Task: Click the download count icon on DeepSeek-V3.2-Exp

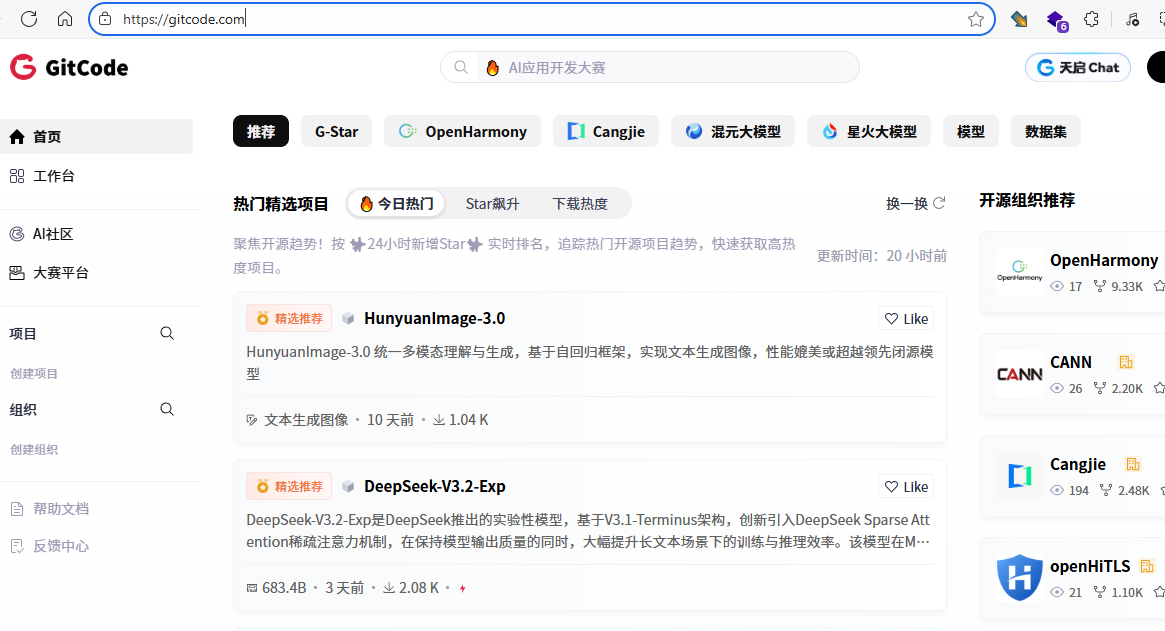Action: pos(389,588)
